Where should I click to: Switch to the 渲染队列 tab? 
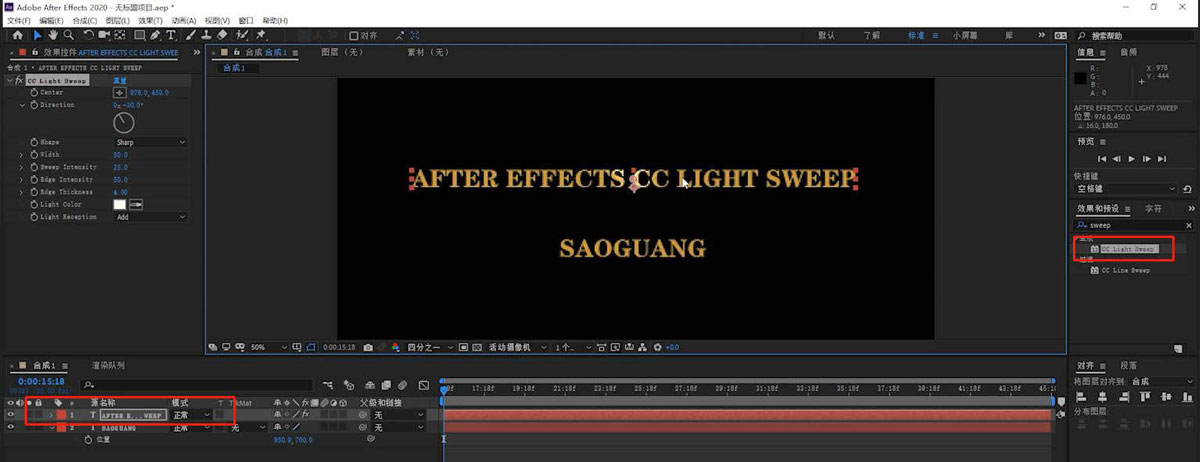108,365
